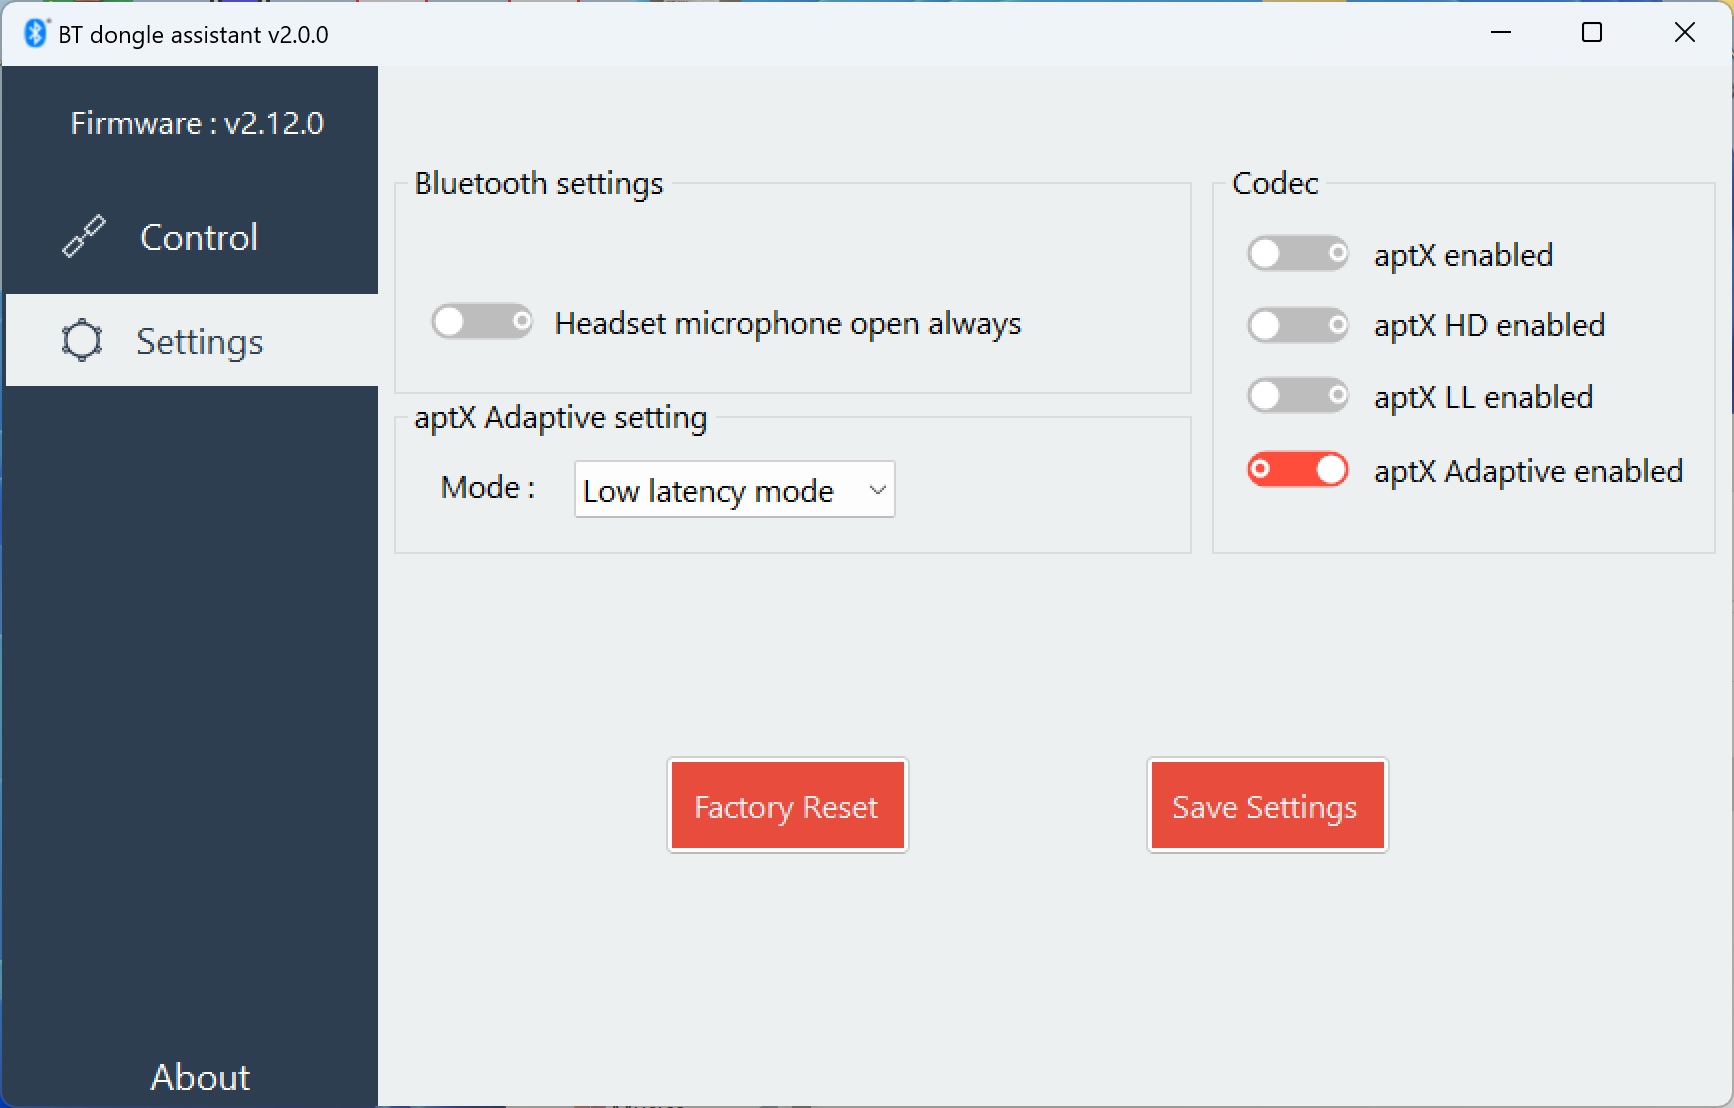Click the Codec group title
Screen dimensions: 1734x1108
1275,183
